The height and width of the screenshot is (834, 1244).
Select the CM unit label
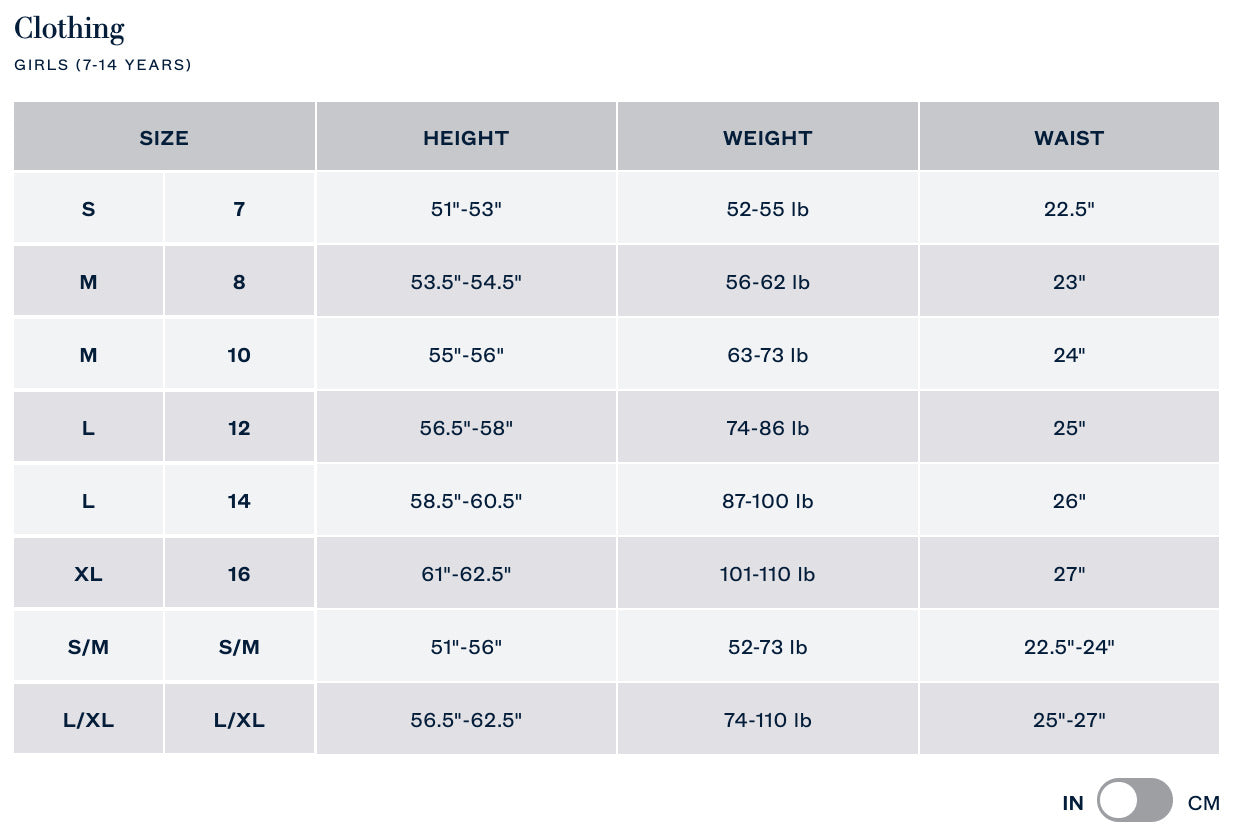pos(1203,802)
